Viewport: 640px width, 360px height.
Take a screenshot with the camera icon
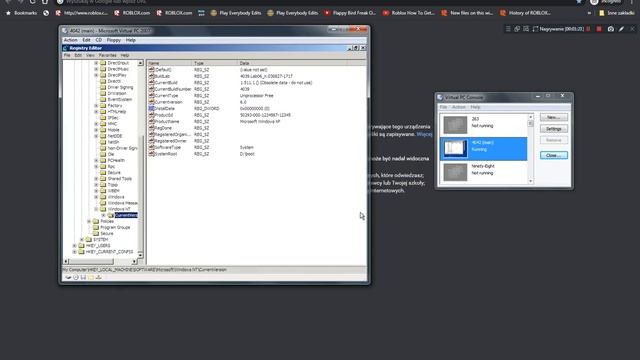click(x=611, y=29)
